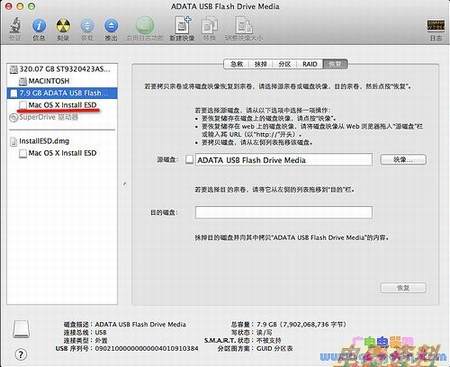Switch to the 分区 (Partition) tab
The width and height of the screenshot is (450, 367).
click(x=285, y=64)
